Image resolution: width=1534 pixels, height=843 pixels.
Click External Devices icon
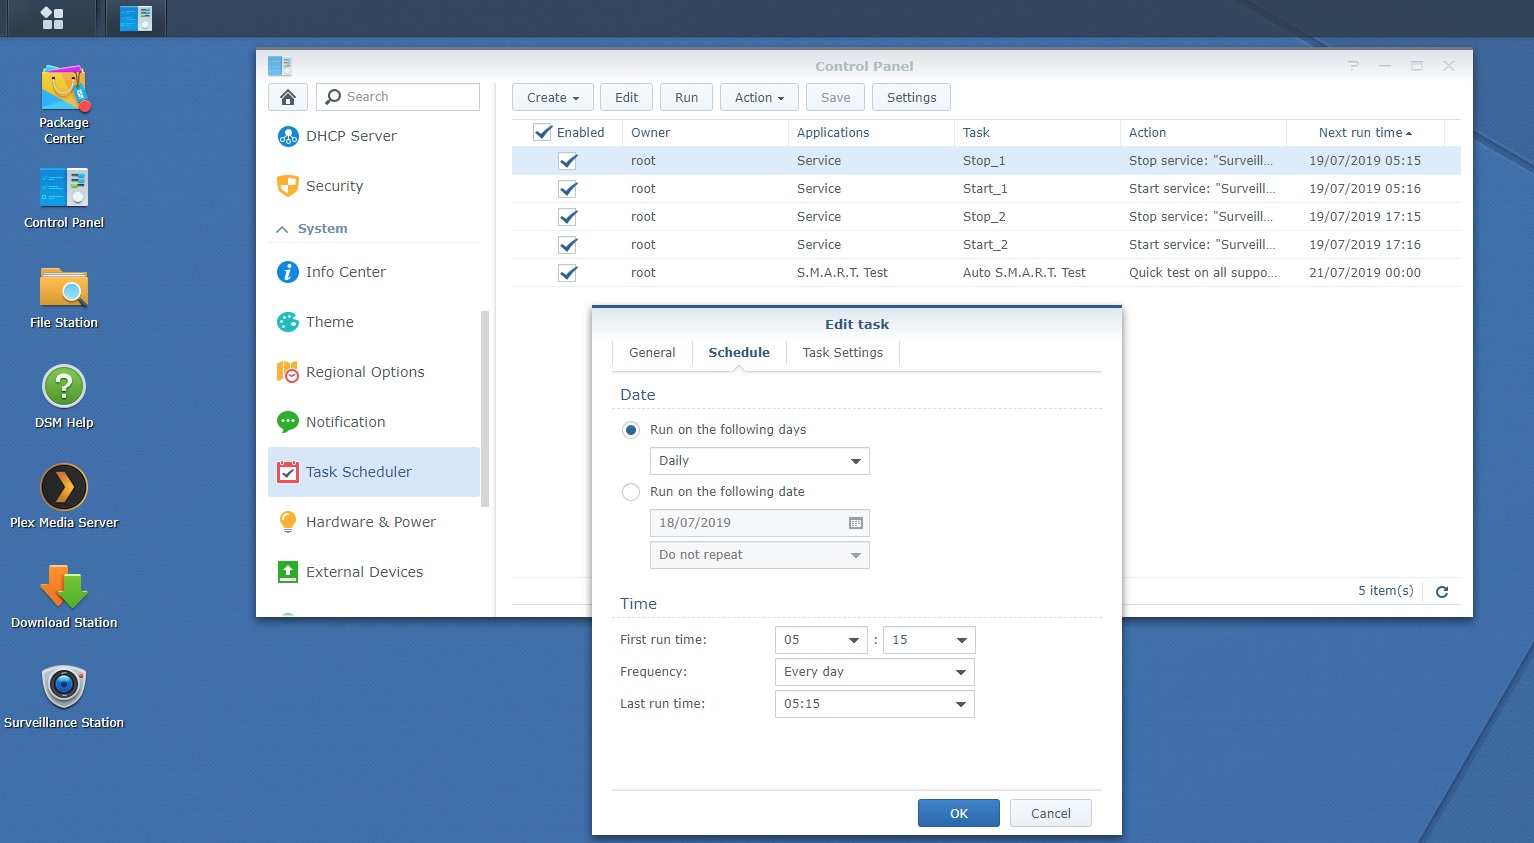click(x=288, y=572)
